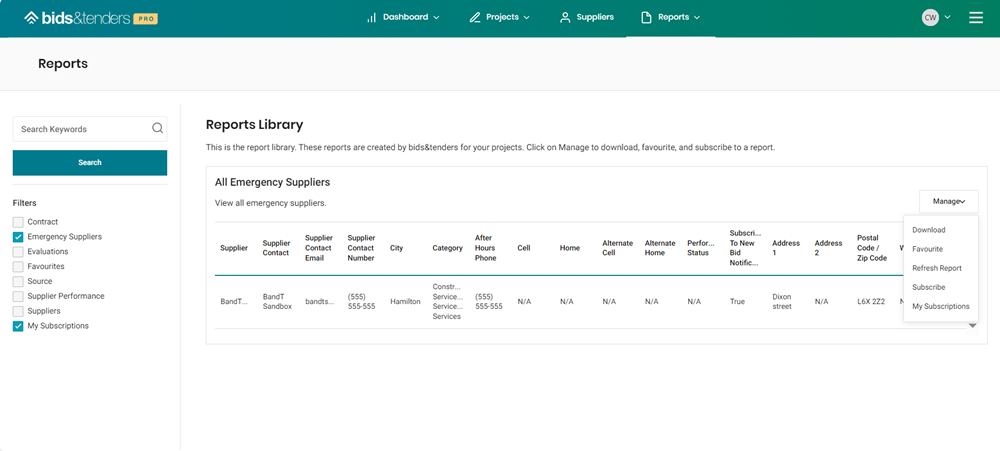The height and width of the screenshot is (451, 1000).
Task: Enable the Contract filter checkbox
Action: click(18, 222)
